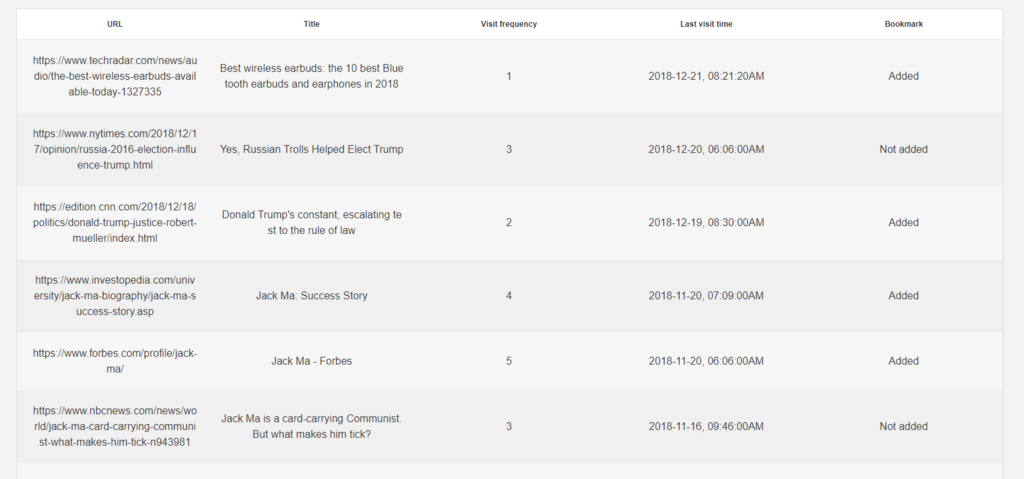This screenshot has width=1024, height=479.
Task: Click the 2018-12-19 last visit time cell
Action: click(706, 223)
